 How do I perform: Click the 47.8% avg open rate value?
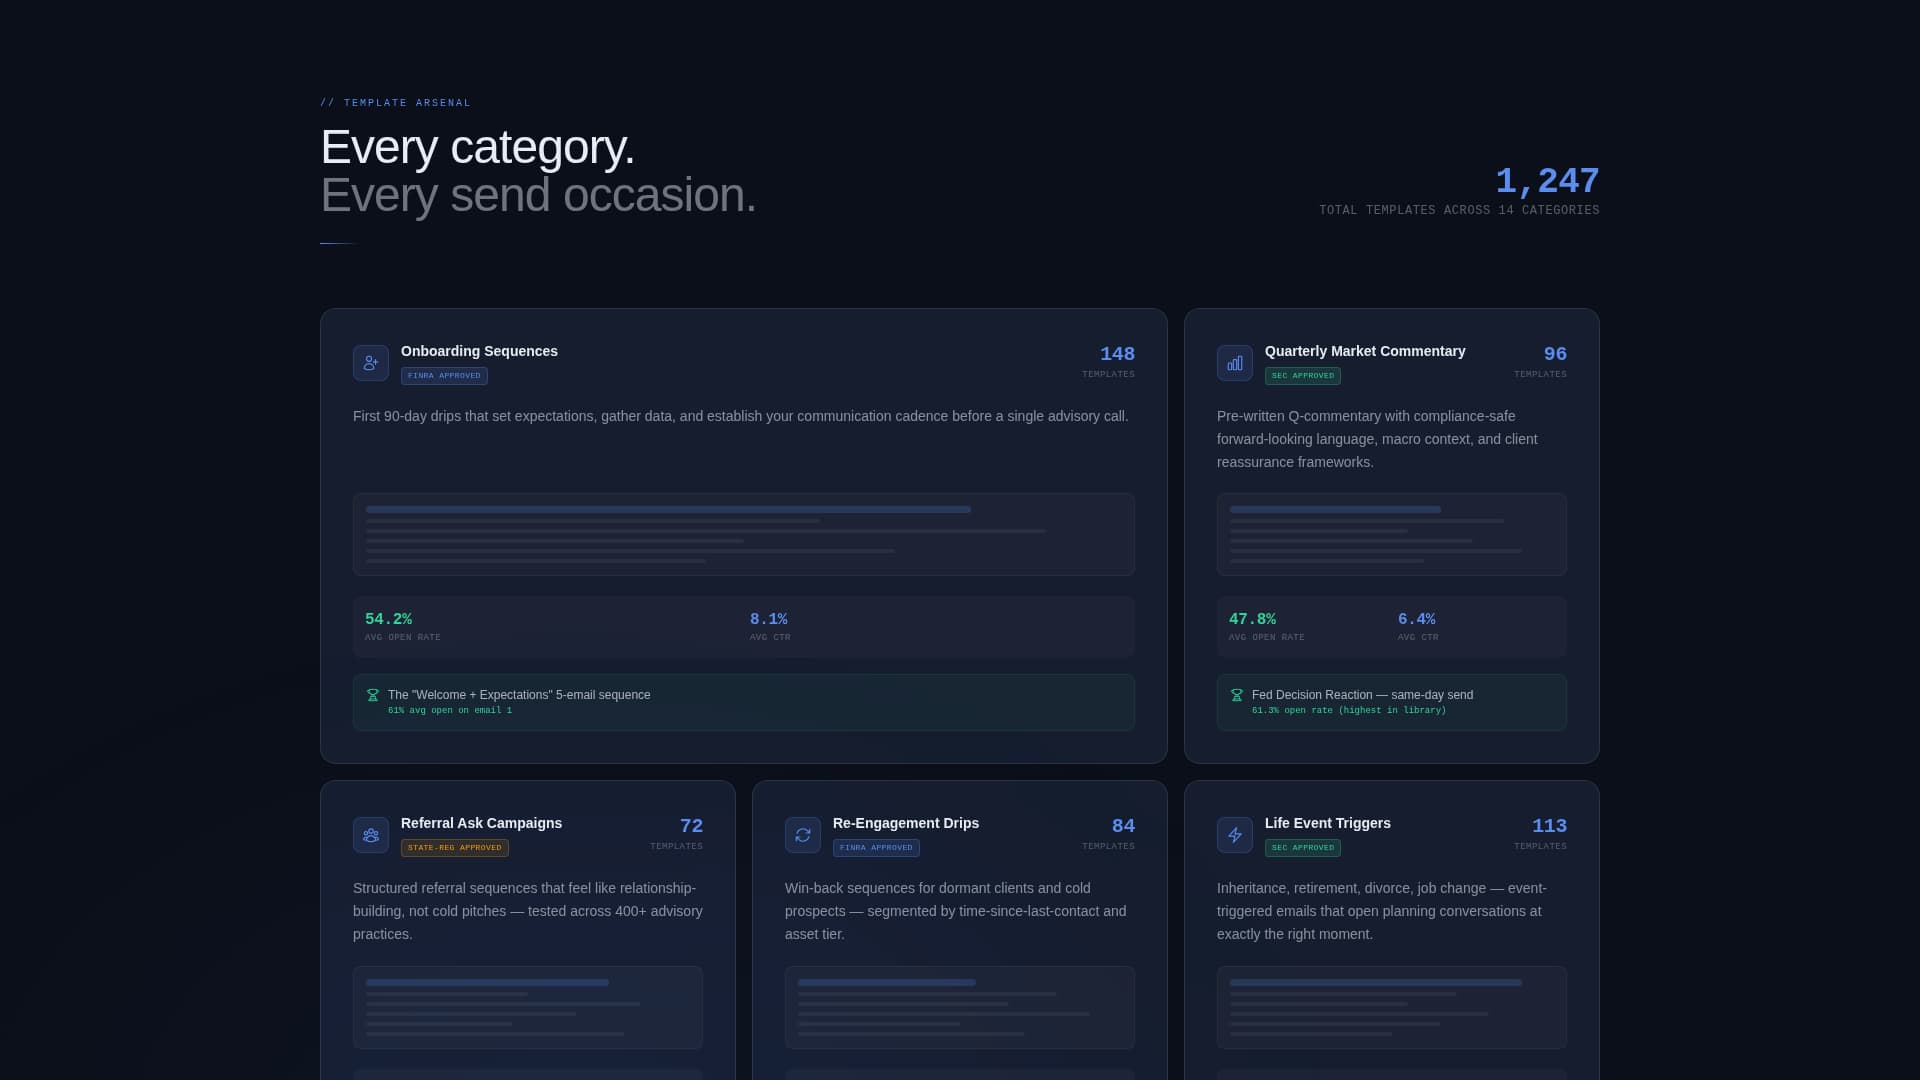coord(1252,619)
